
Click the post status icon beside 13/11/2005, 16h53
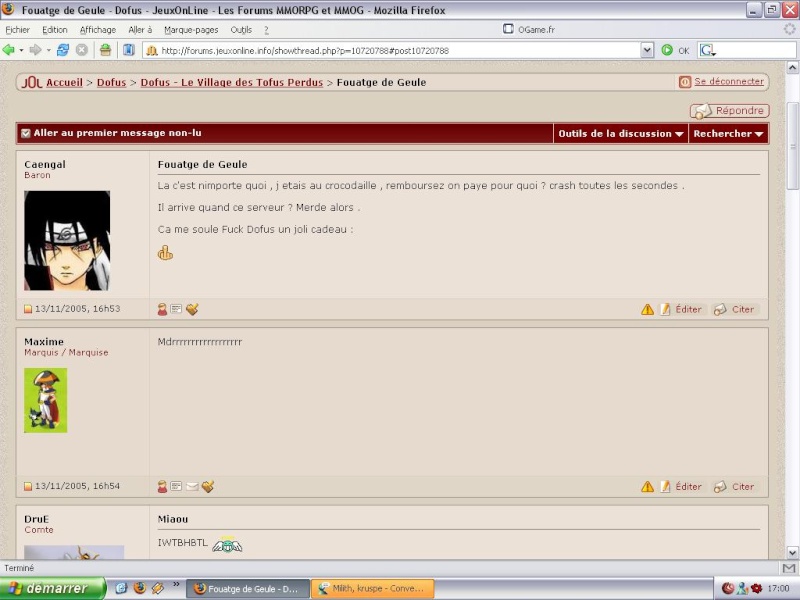(28, 309)
